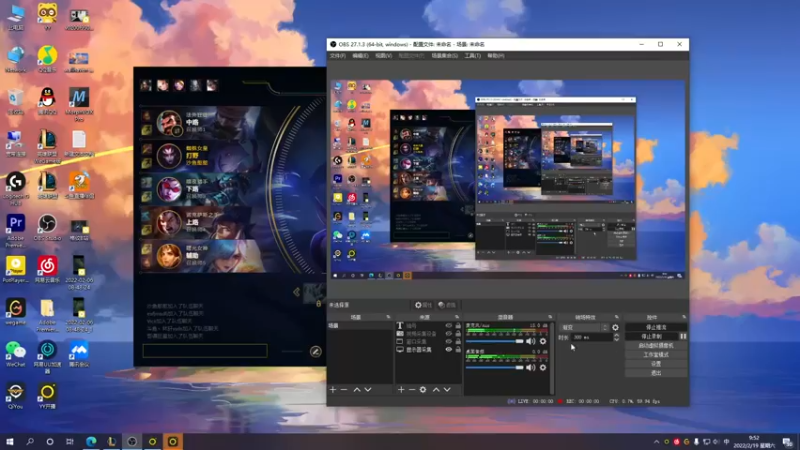This screenshot has height=450, width=800.
Task: Click 启动虚拟摄像机 virtual camera button
Action: click(656, 345)
